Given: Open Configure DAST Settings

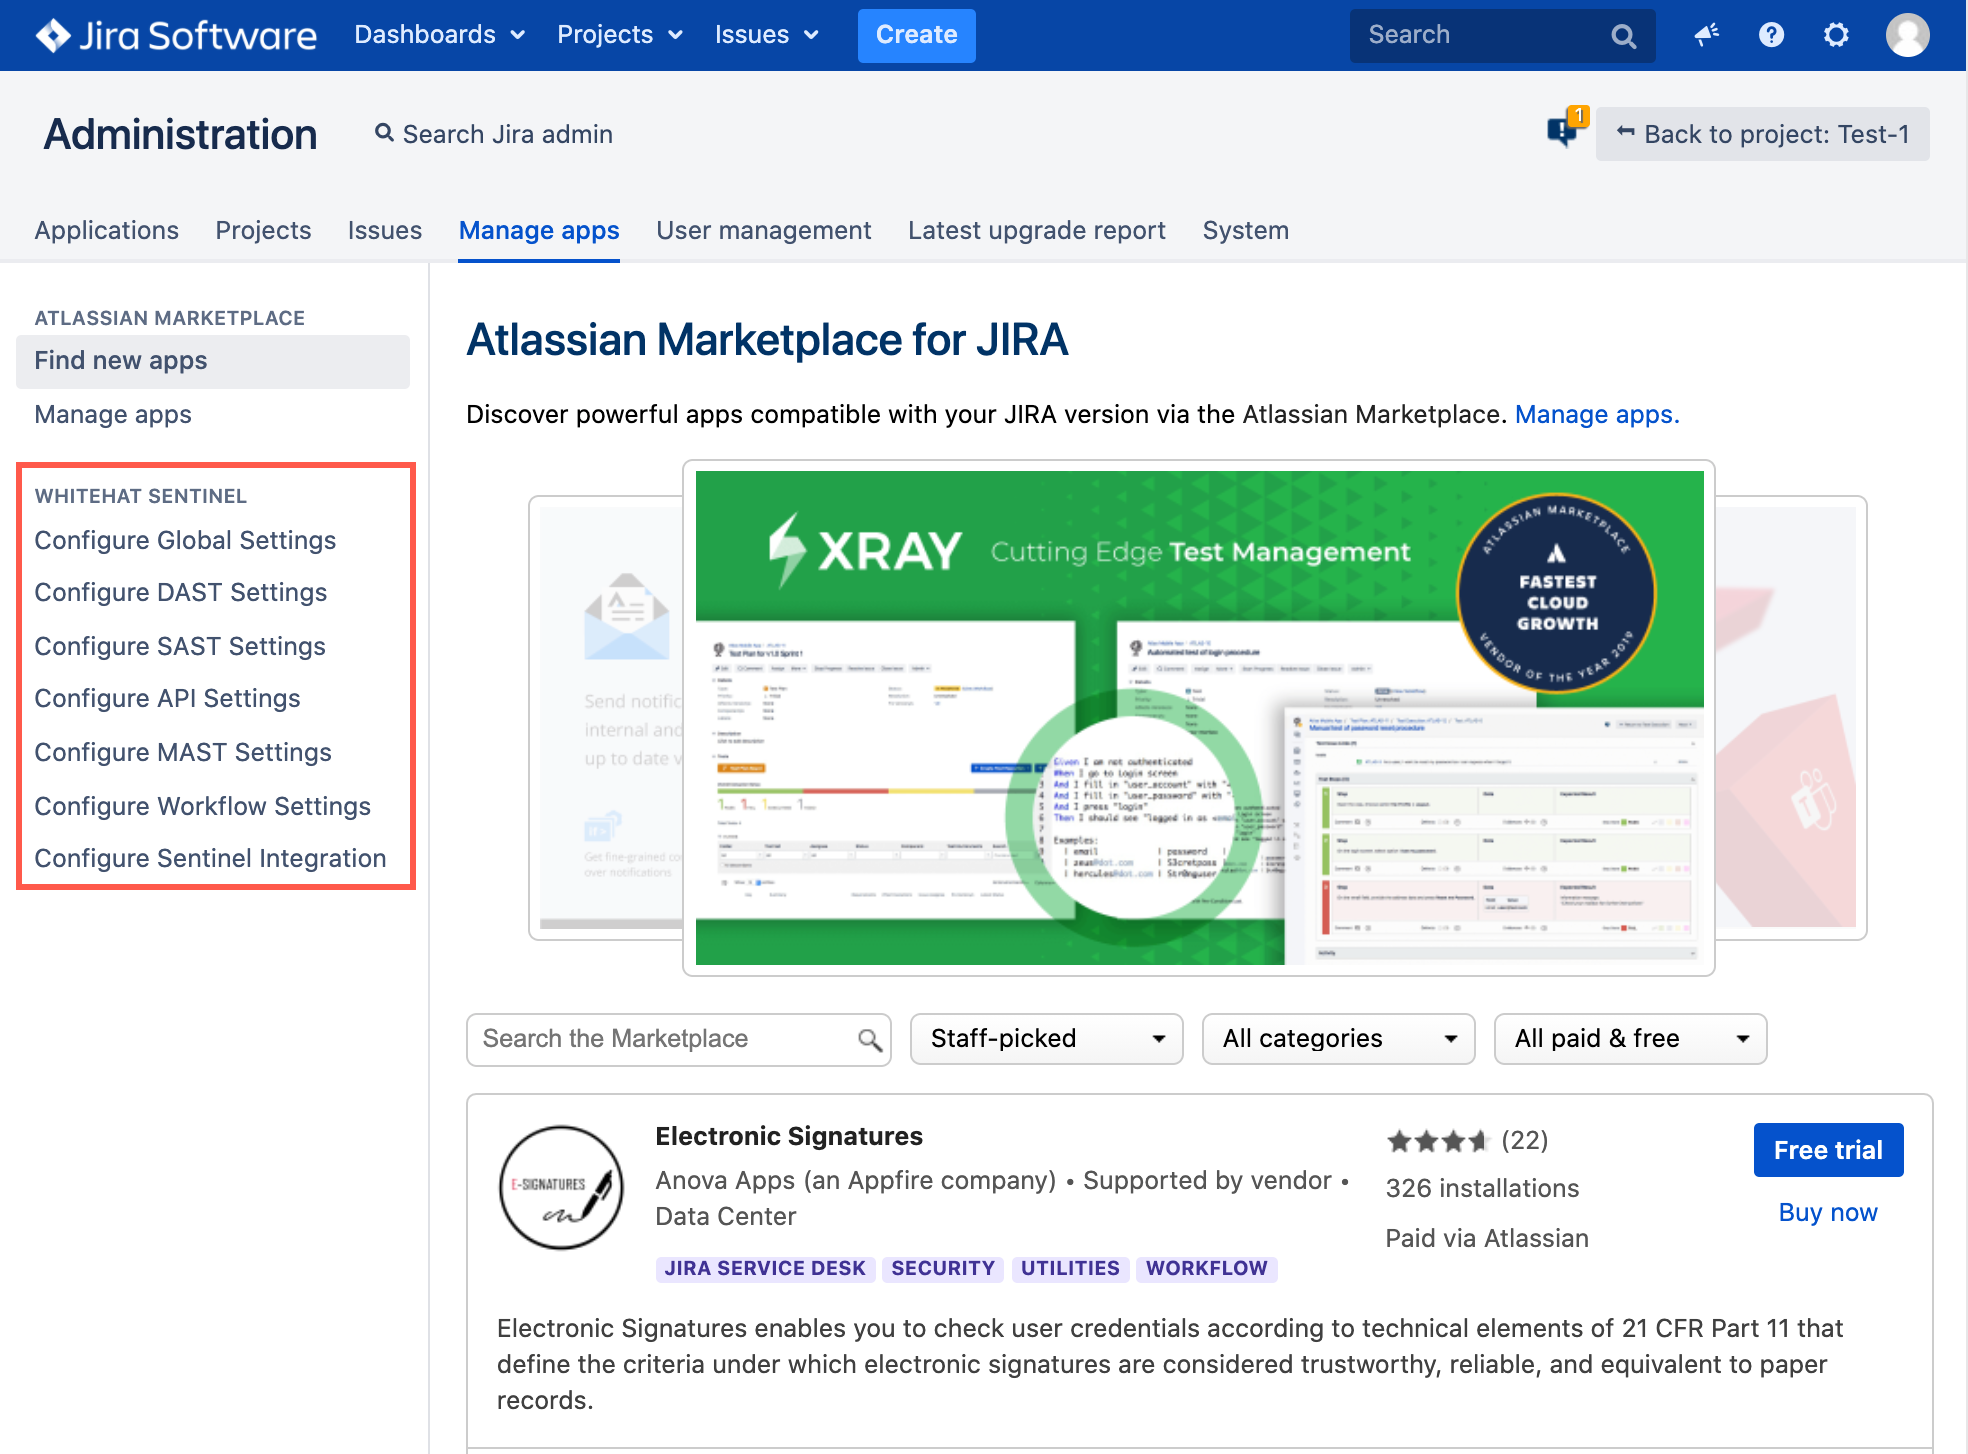Looking at the screenshot, I should coord(181,592).
